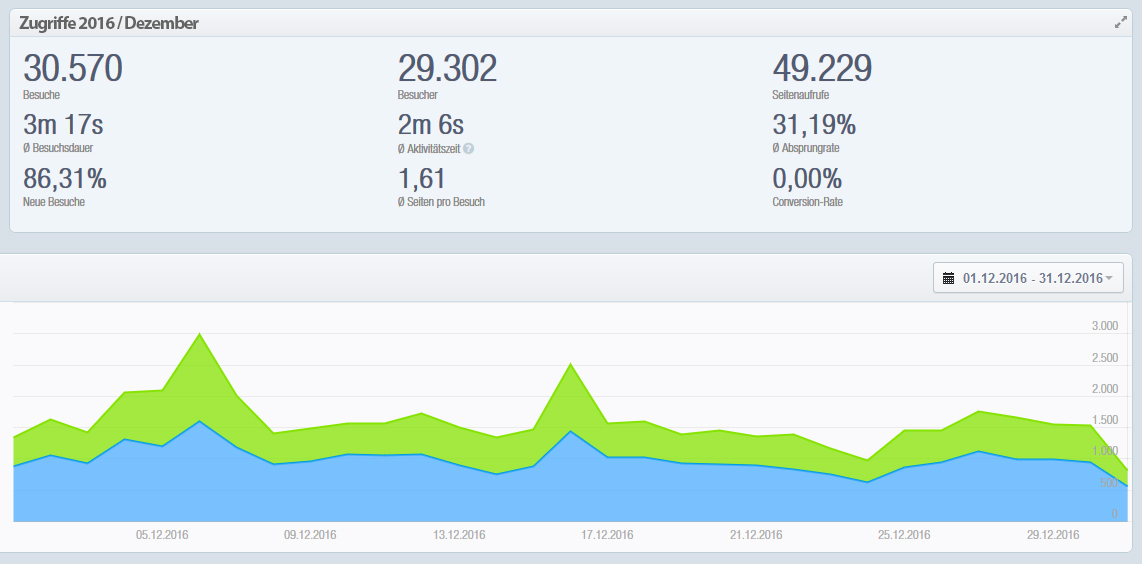Open the date range dropdown arrow

coord(1108,278)
